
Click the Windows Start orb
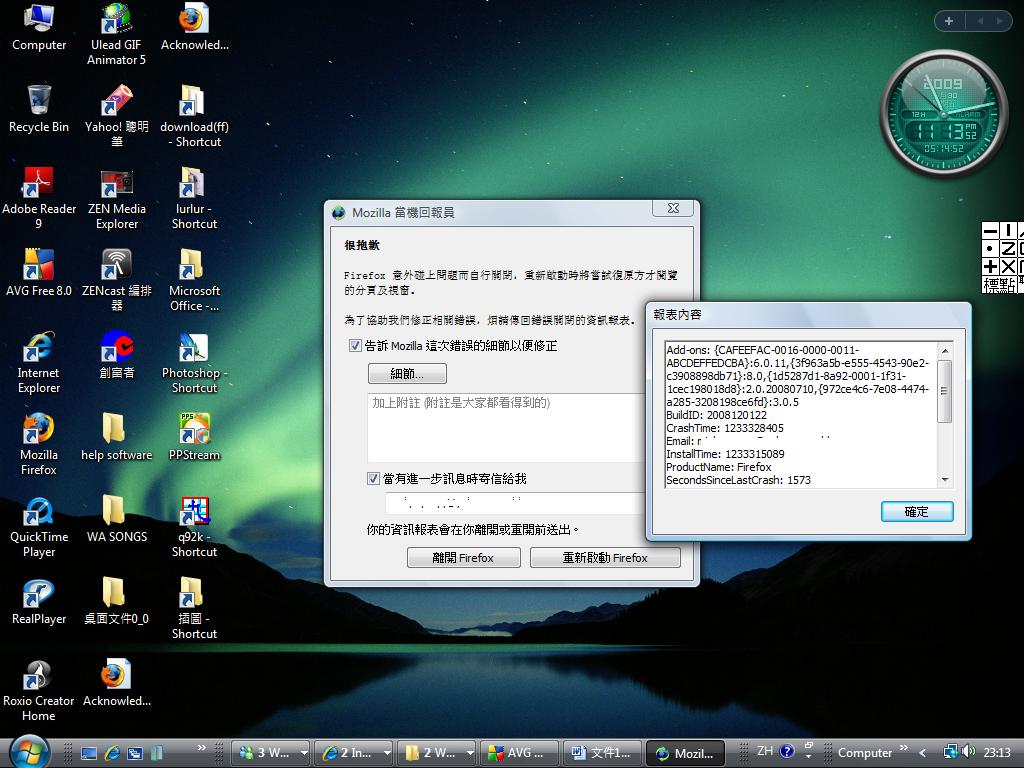[29, 752]
